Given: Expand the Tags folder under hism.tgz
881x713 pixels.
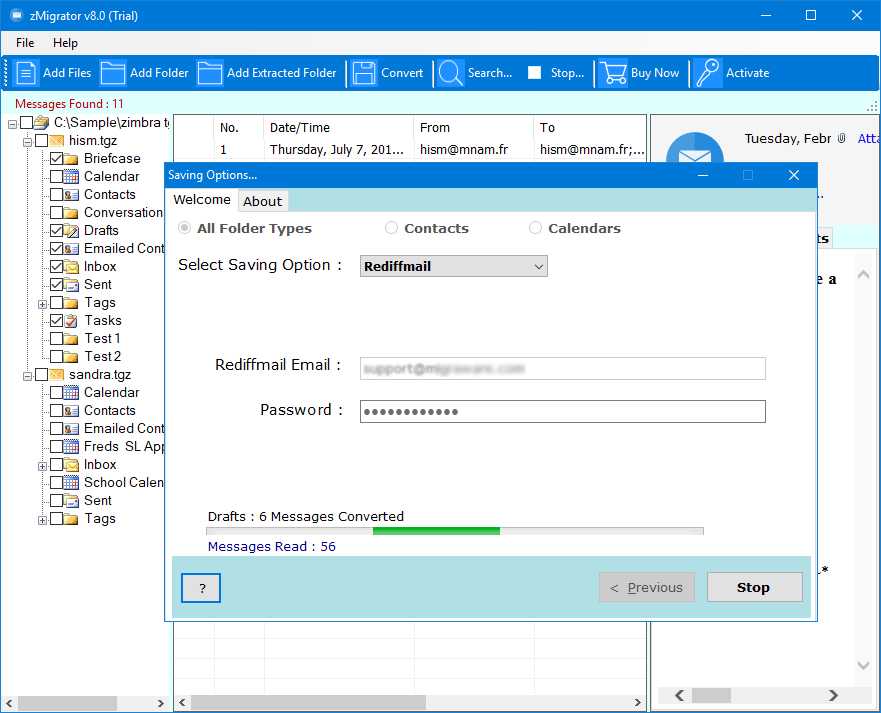Looking at the screenshot, I should coord(42,303).
